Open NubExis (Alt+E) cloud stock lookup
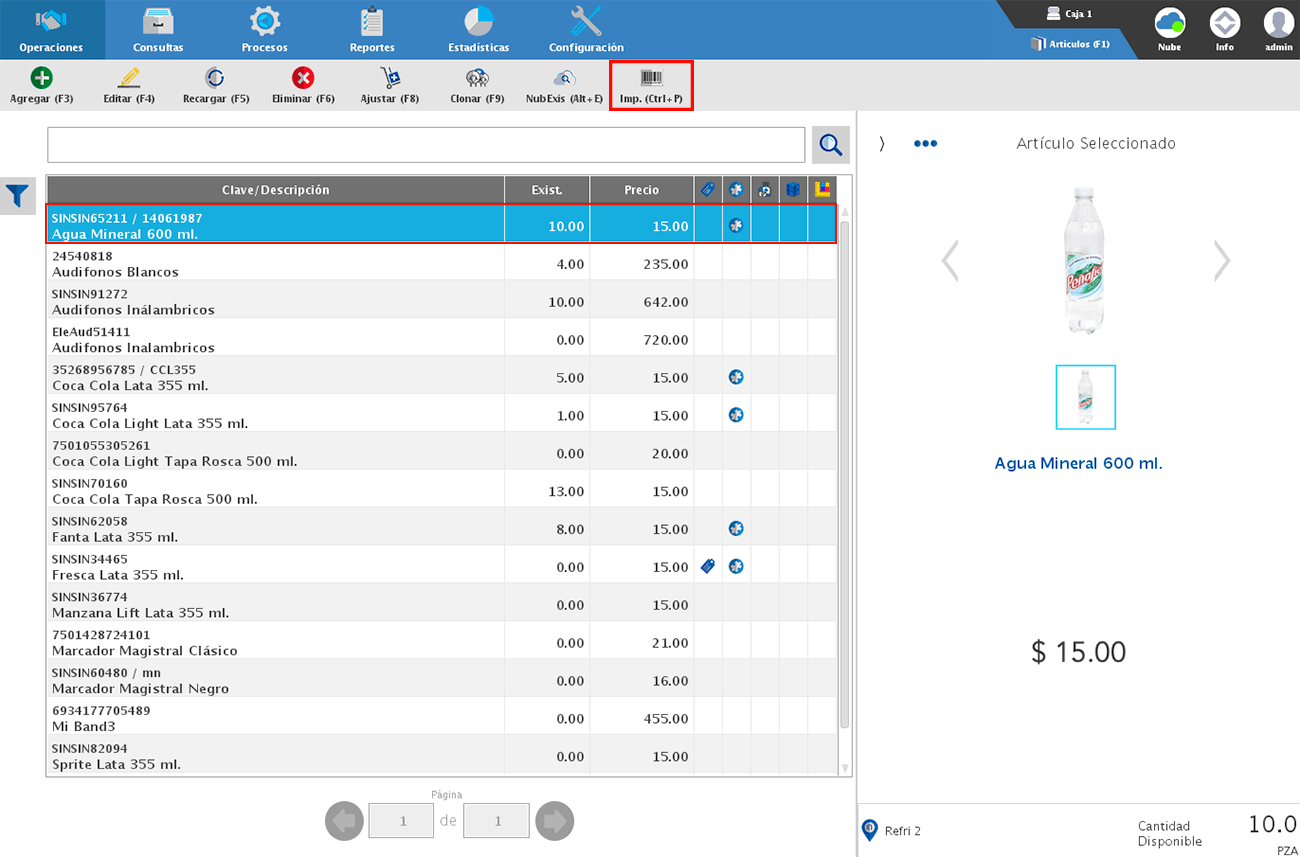 [564, 78]
